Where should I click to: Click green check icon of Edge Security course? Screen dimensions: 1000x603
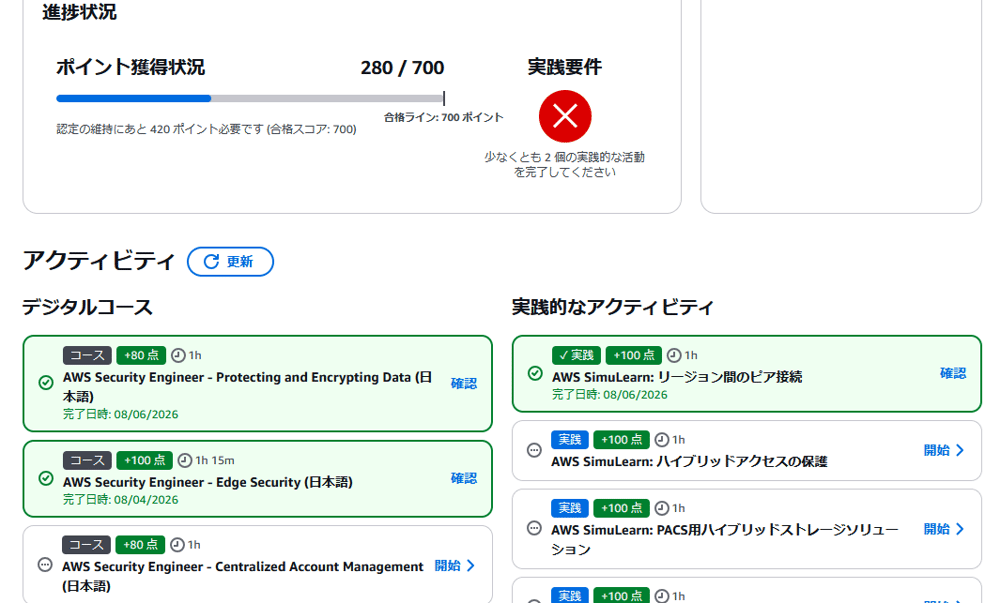point(46,478)
